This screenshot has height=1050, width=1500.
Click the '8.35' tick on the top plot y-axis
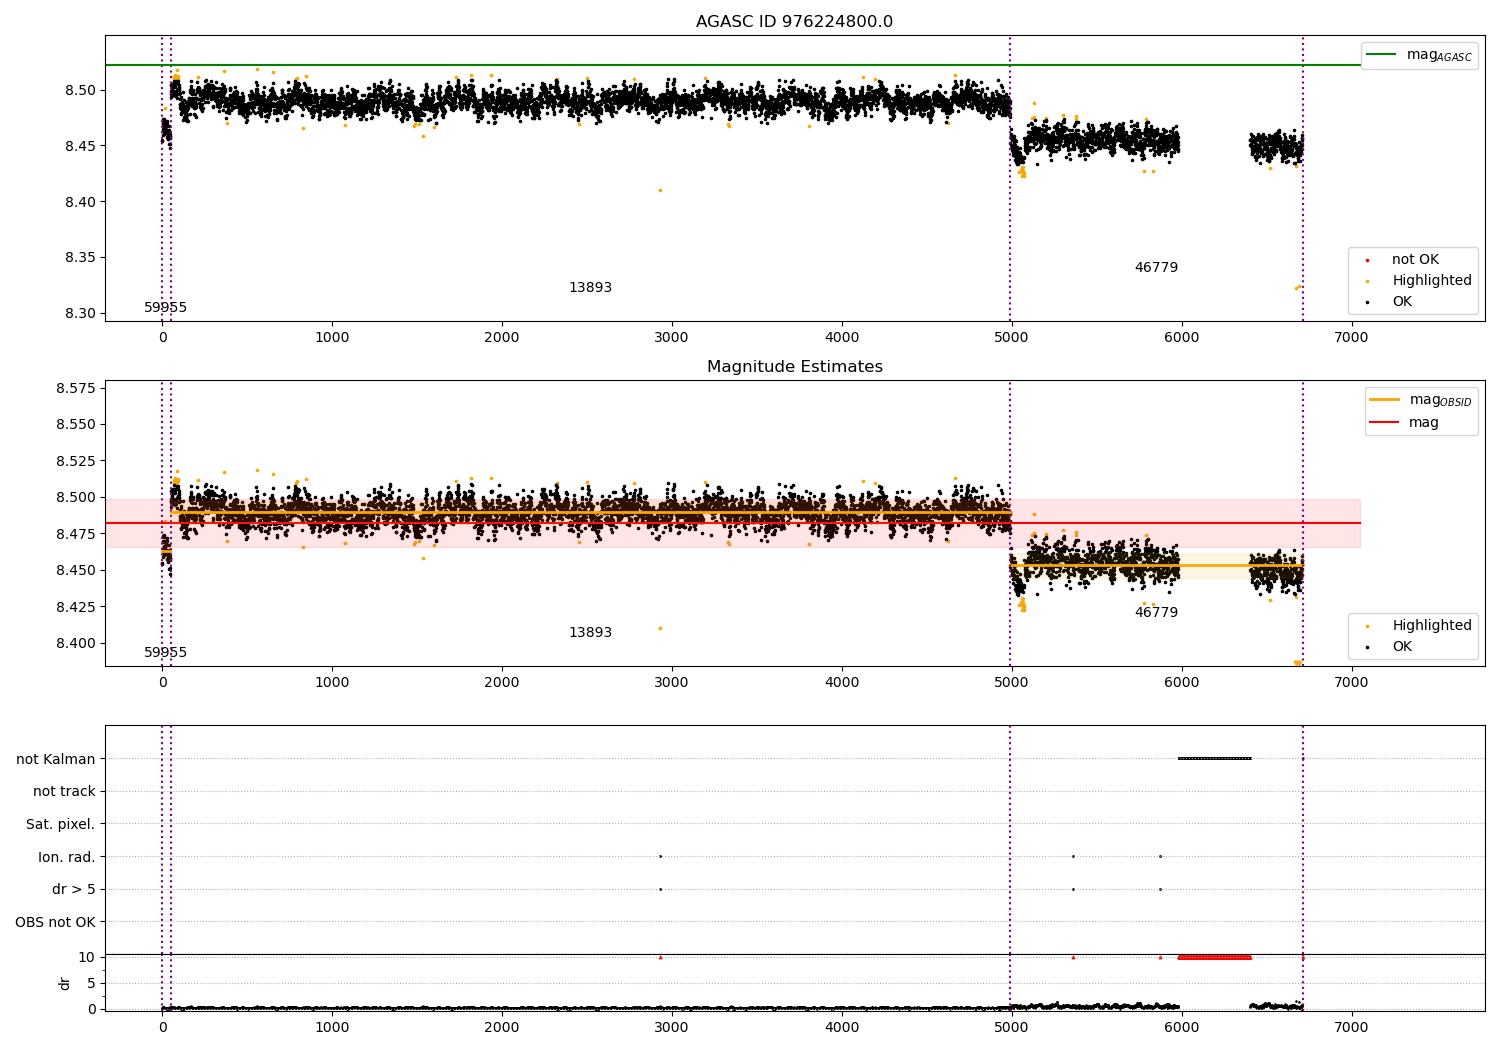tap(81, 258)
